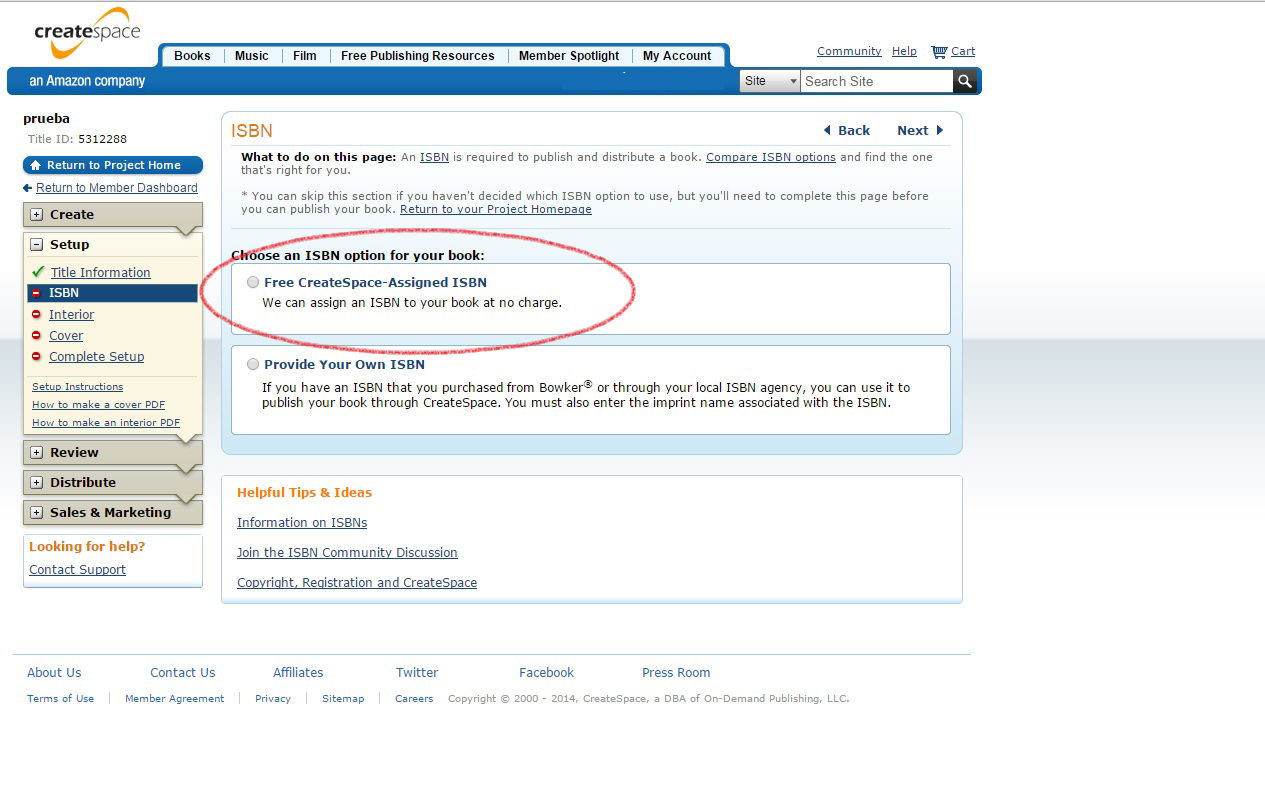The width and height of the screenshot is (1265, 797).
Task: Click the Contact Support link
Action: click(77, 570)
